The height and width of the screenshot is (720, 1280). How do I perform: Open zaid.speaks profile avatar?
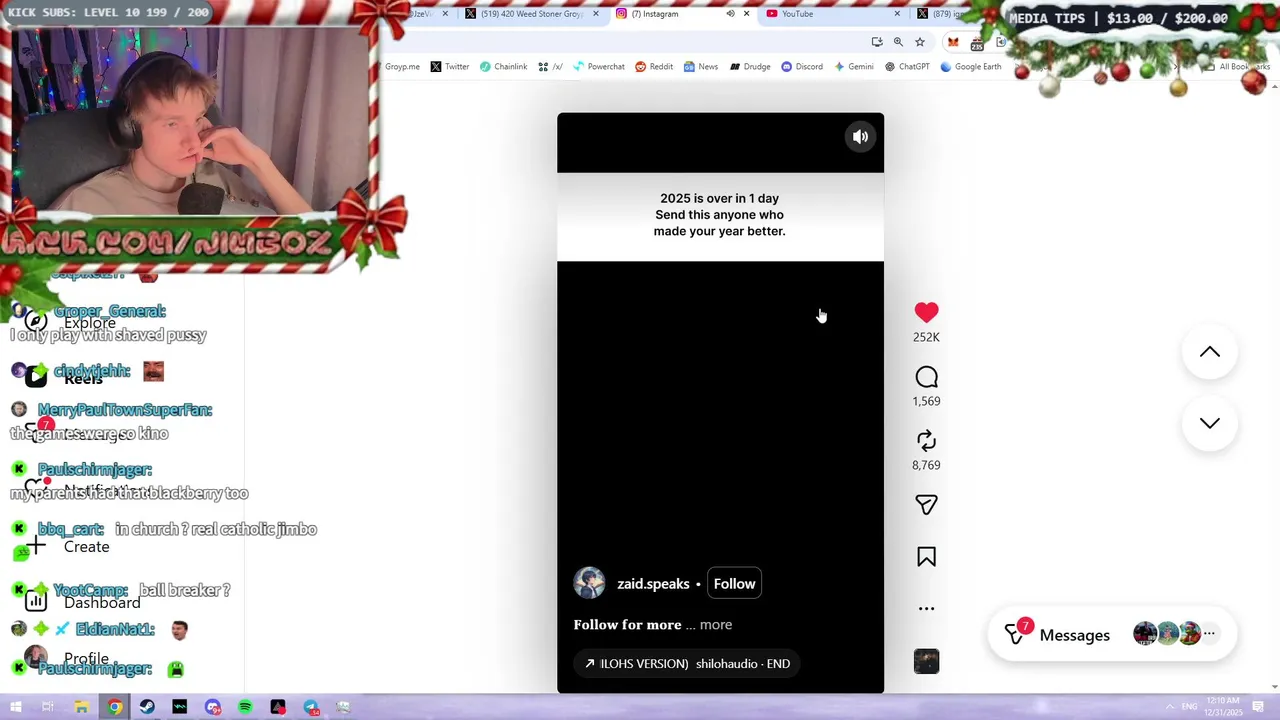tap(589, 583)
